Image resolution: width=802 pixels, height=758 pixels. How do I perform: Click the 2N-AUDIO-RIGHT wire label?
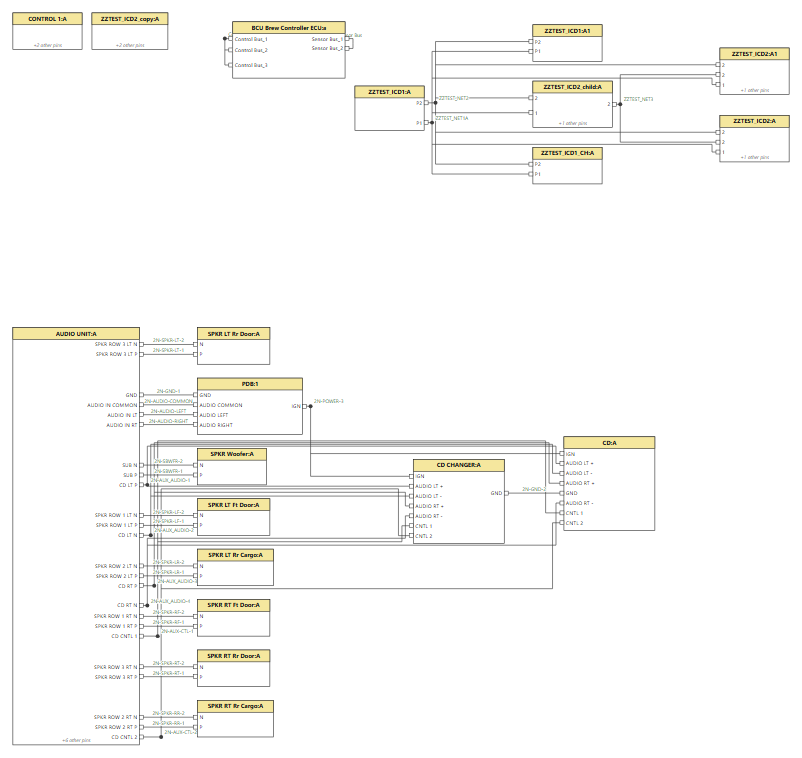coord(168,421)
